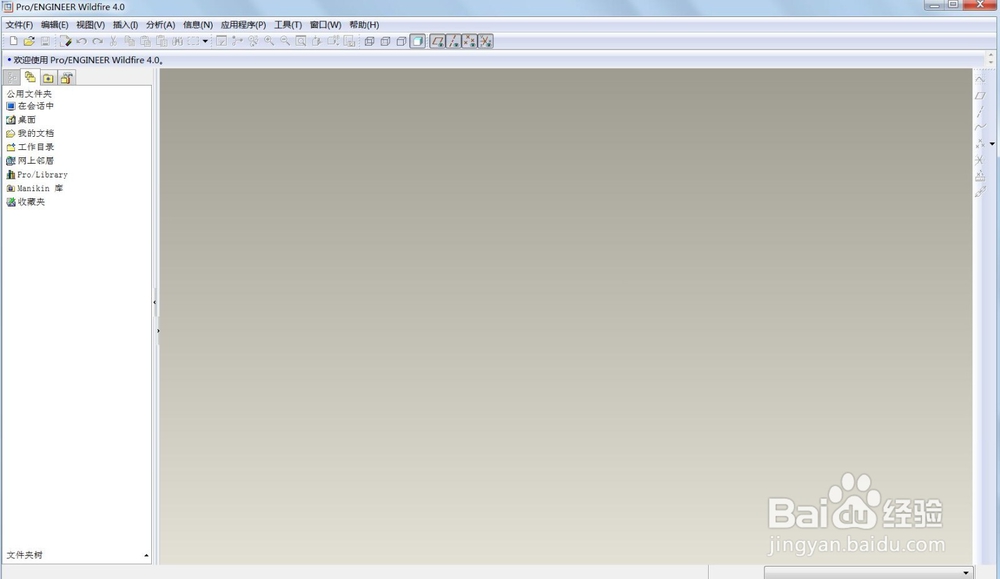
Task: Open the 信息(N) menu
Action: click(198, 25)
